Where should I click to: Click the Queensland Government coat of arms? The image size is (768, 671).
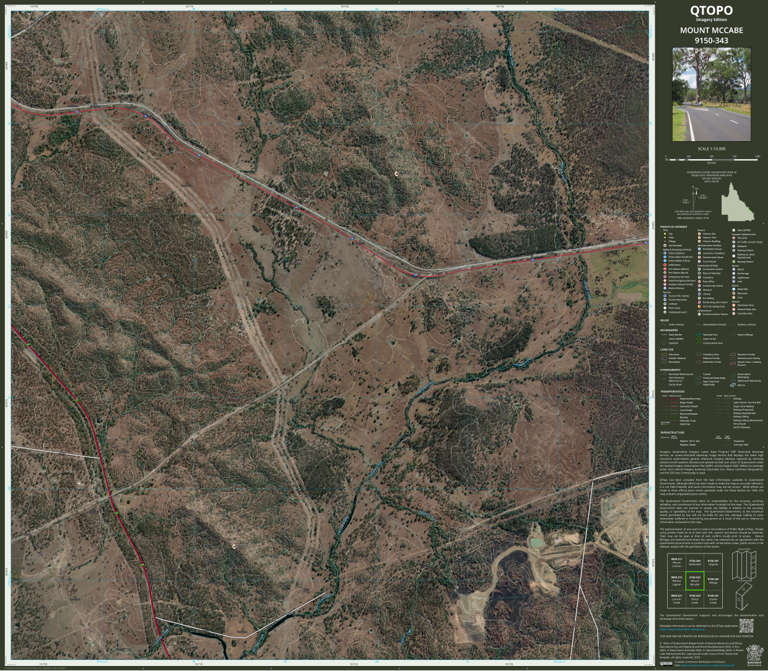754,655
